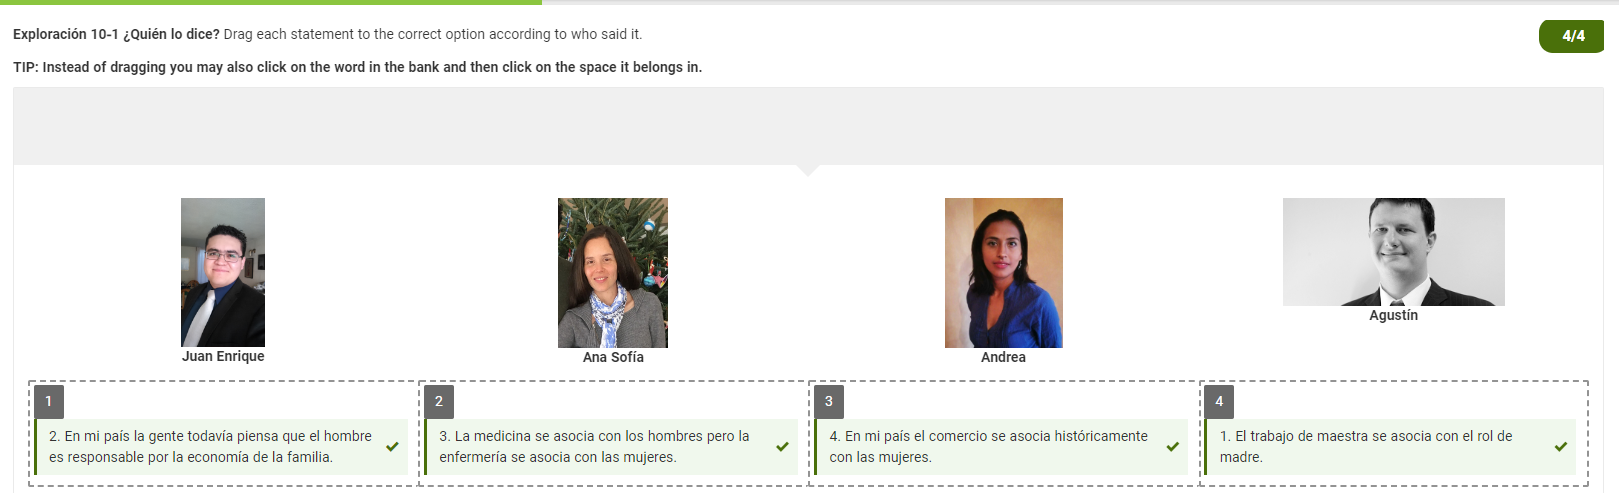Click the number 4 badge on fourth drop zone
Image resolution: width=1619 pixels, height=493 pixels.
[1218, 401]
